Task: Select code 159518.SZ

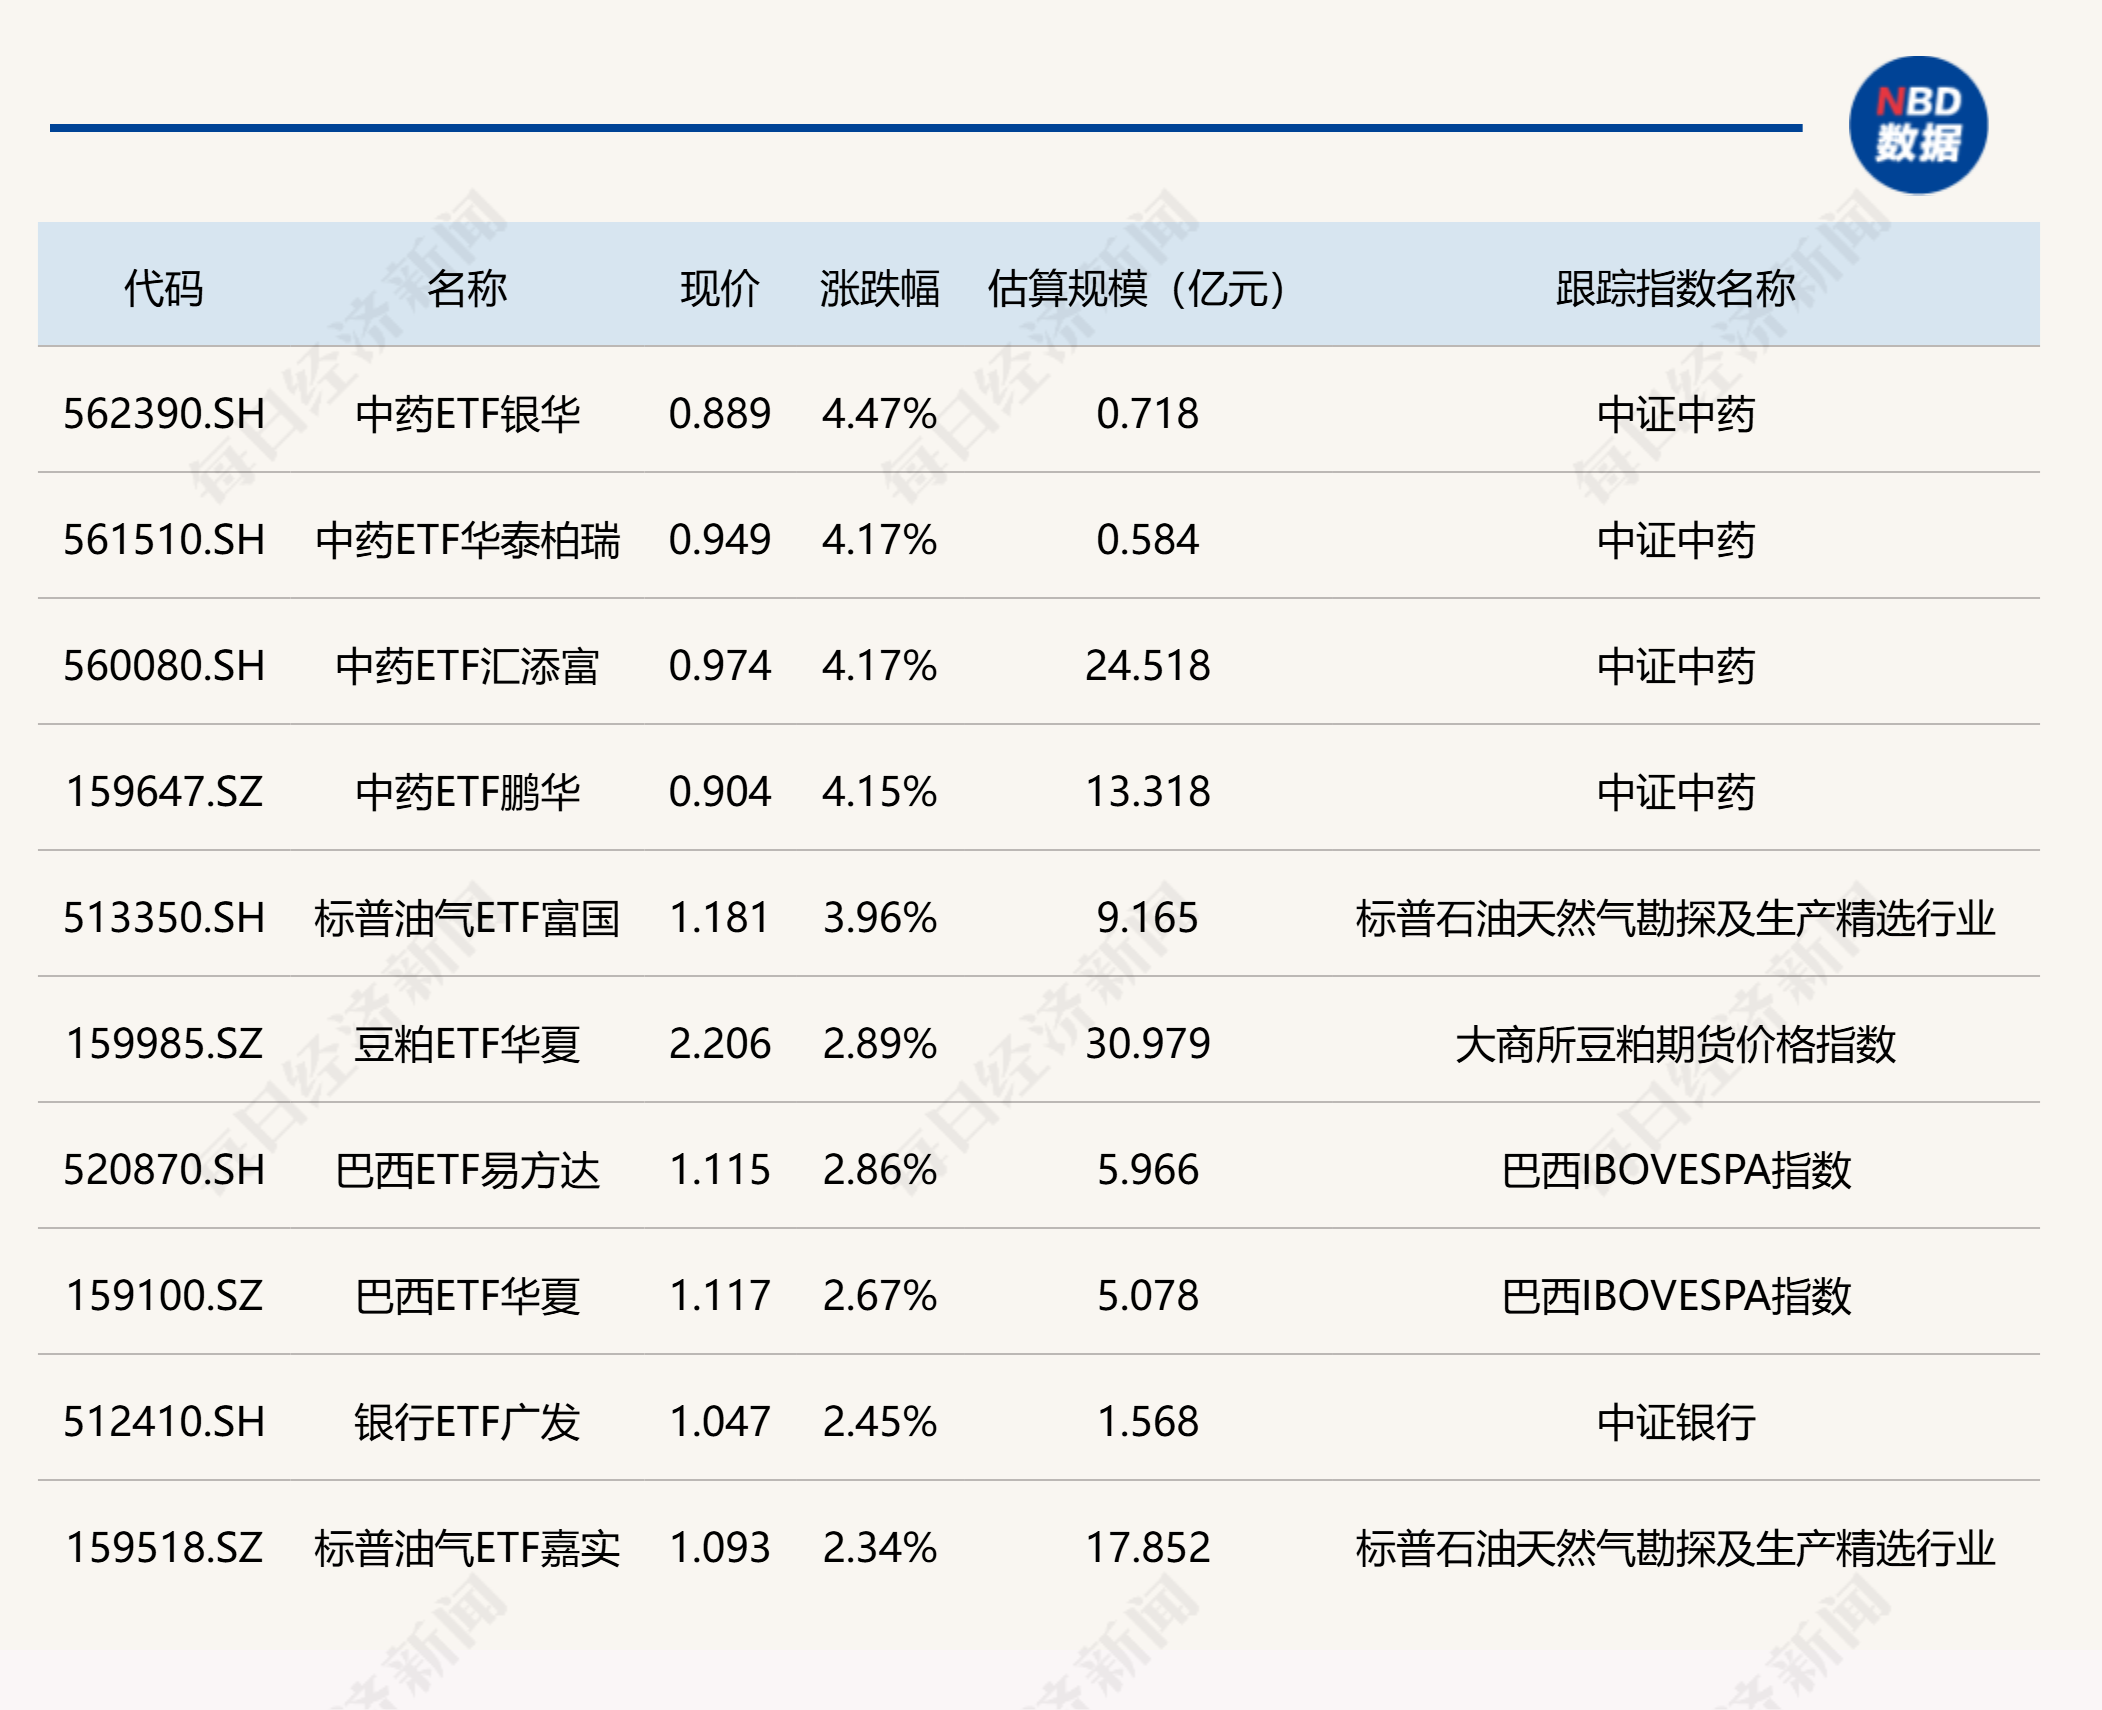Action: coord(164,1548)
